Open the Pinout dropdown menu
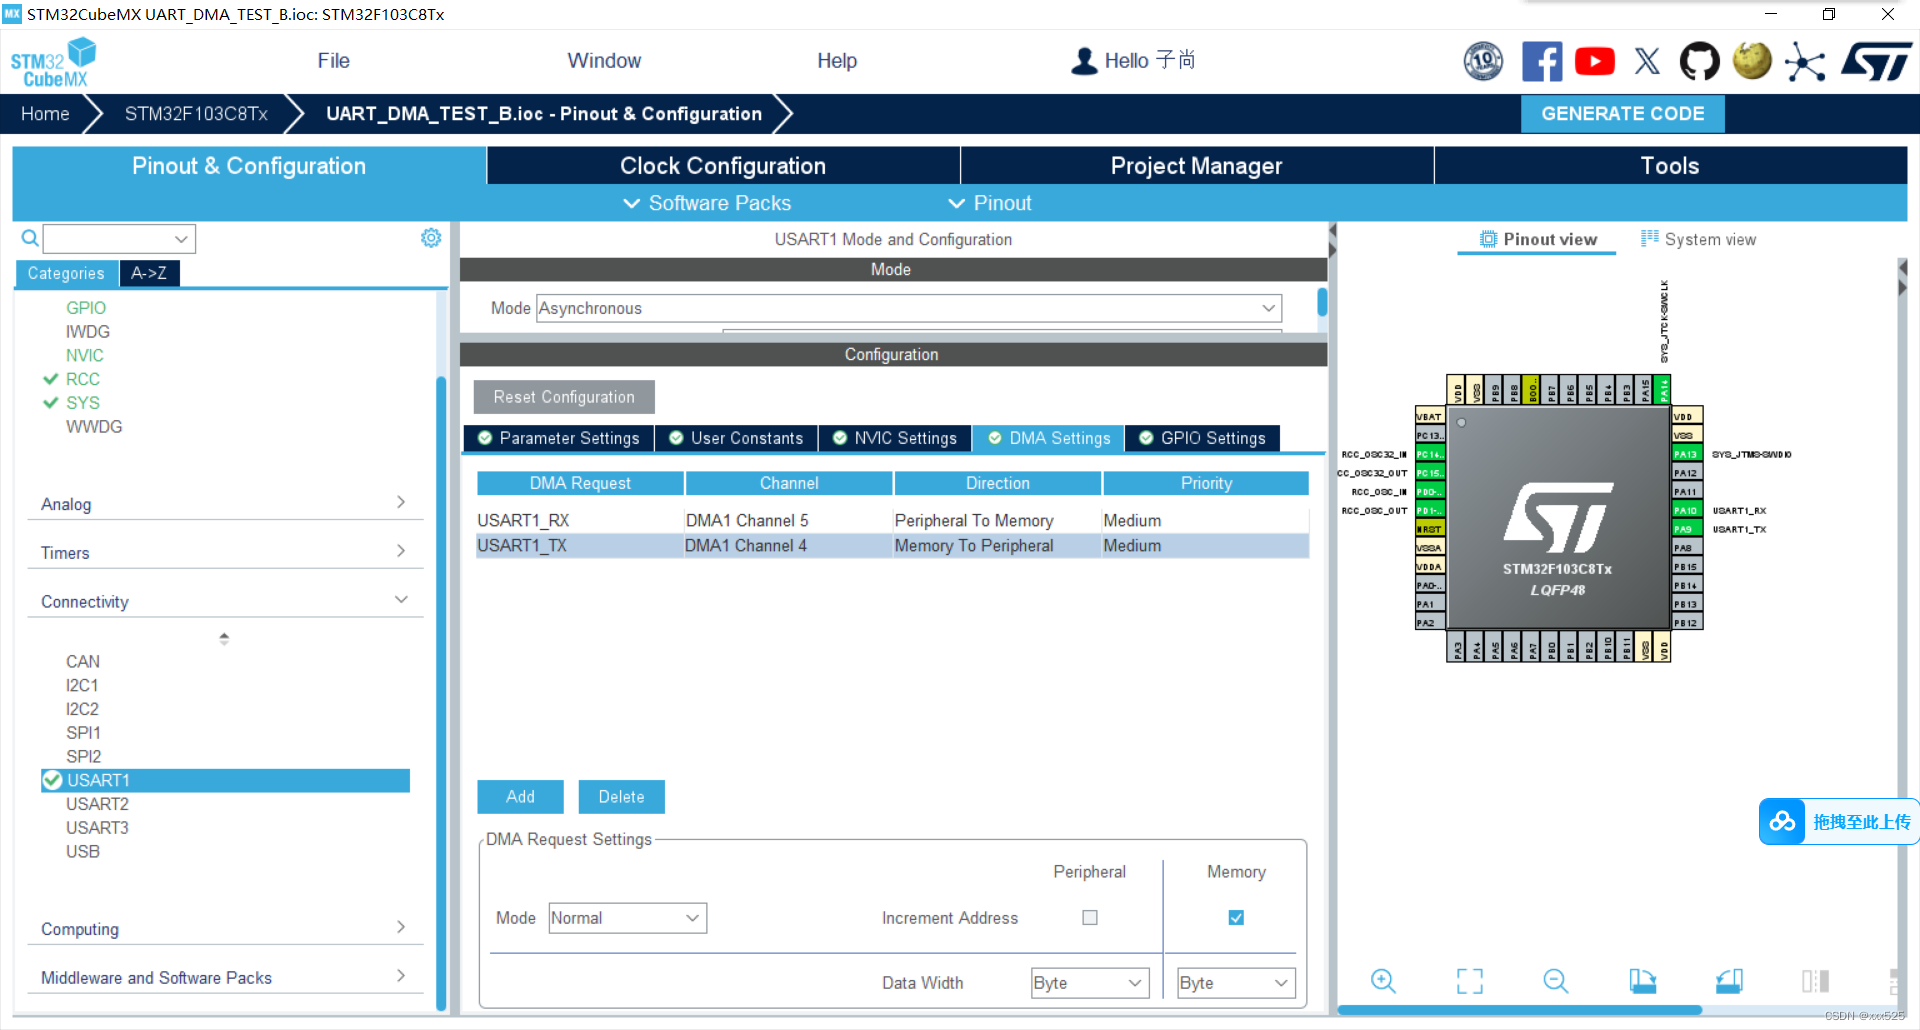This screenshot has width=1920, height=1030. pos(990,203)
